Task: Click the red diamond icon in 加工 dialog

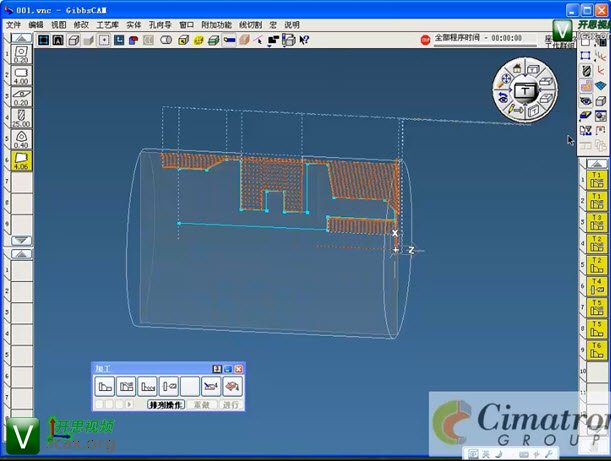Action: tap(233, 386)
